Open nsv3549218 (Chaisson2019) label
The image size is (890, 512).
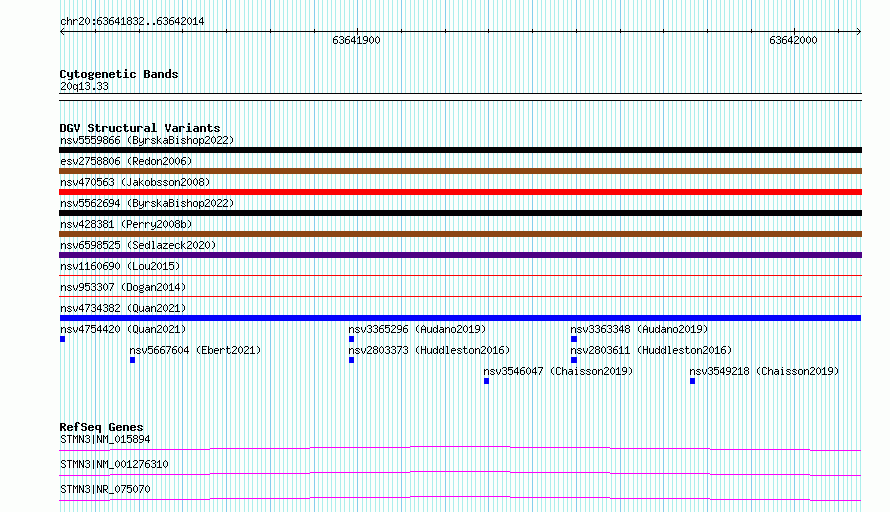tap(764, 371)
